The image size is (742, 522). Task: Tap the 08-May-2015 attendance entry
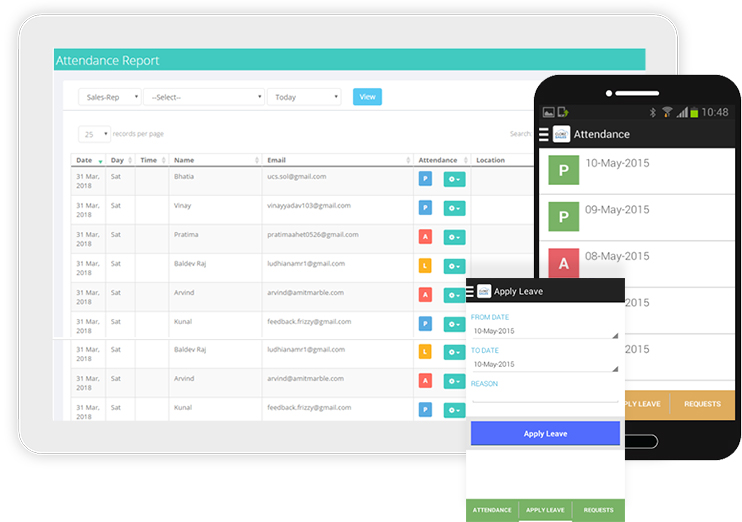(x=637, y=264)
